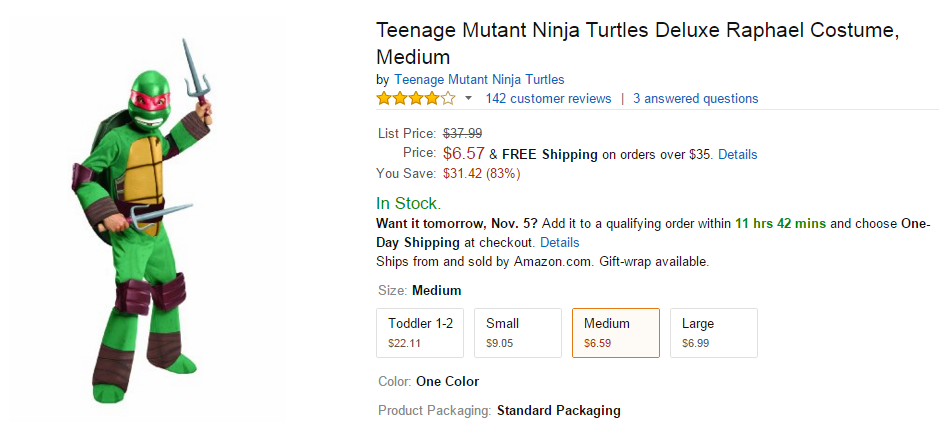Click the One Color label
Viewport: 939px width, 422px height.
447,381
